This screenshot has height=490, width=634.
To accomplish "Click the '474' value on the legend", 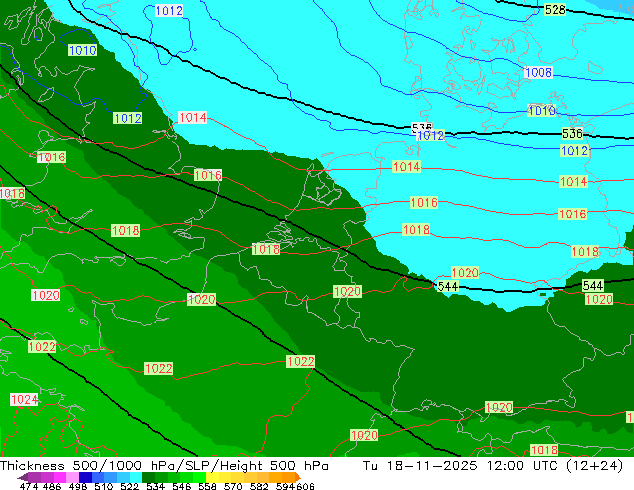I will (x=29, y=486).
